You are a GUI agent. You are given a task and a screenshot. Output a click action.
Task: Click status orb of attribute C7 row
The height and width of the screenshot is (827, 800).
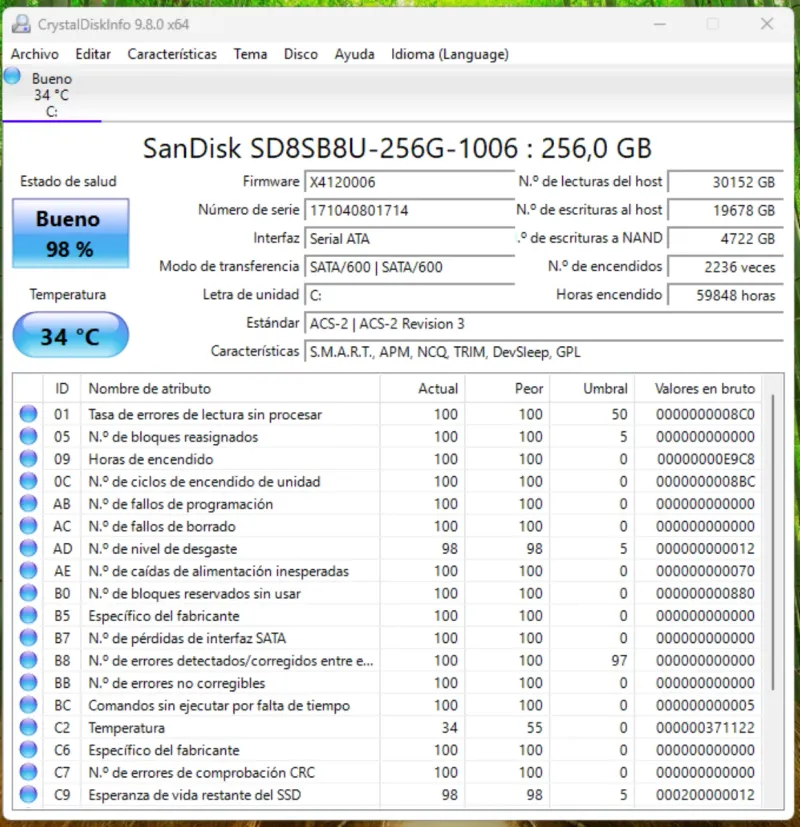click(28, 772)
